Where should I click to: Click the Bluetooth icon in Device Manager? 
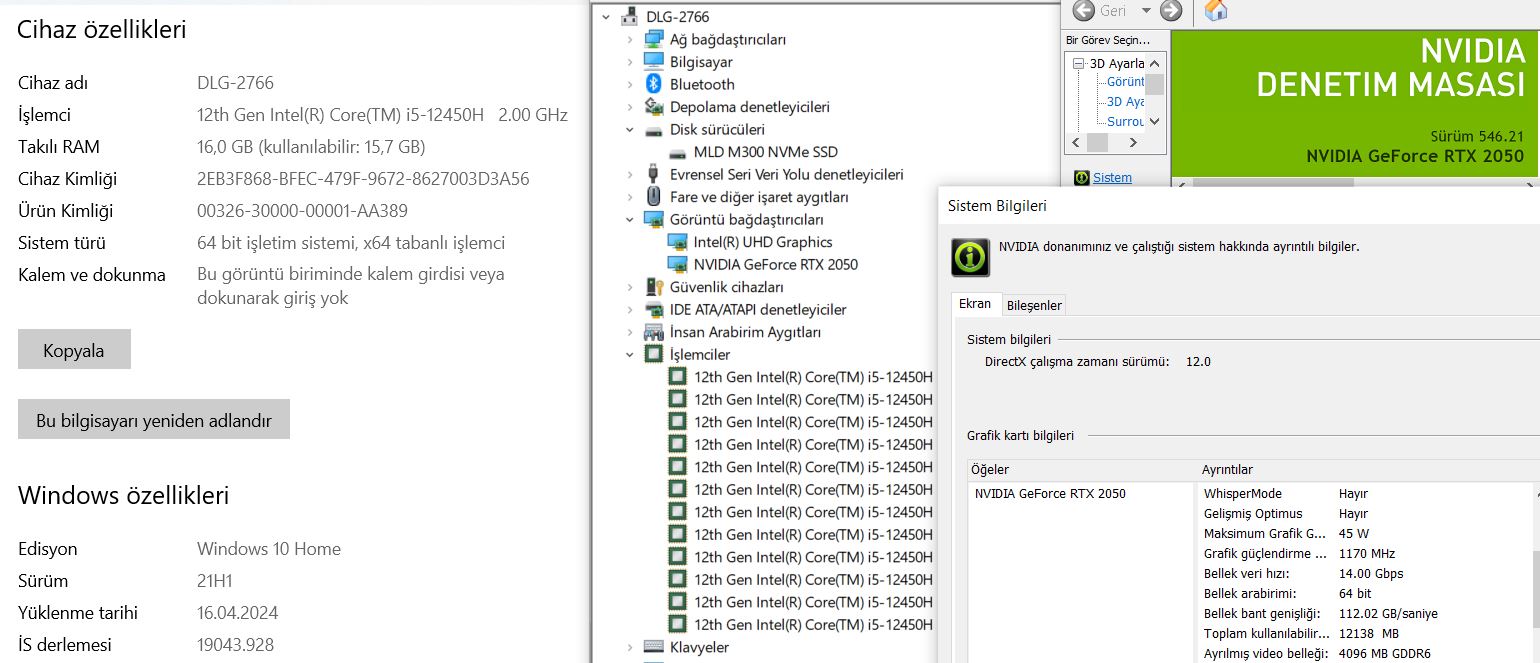coord(654,84)
